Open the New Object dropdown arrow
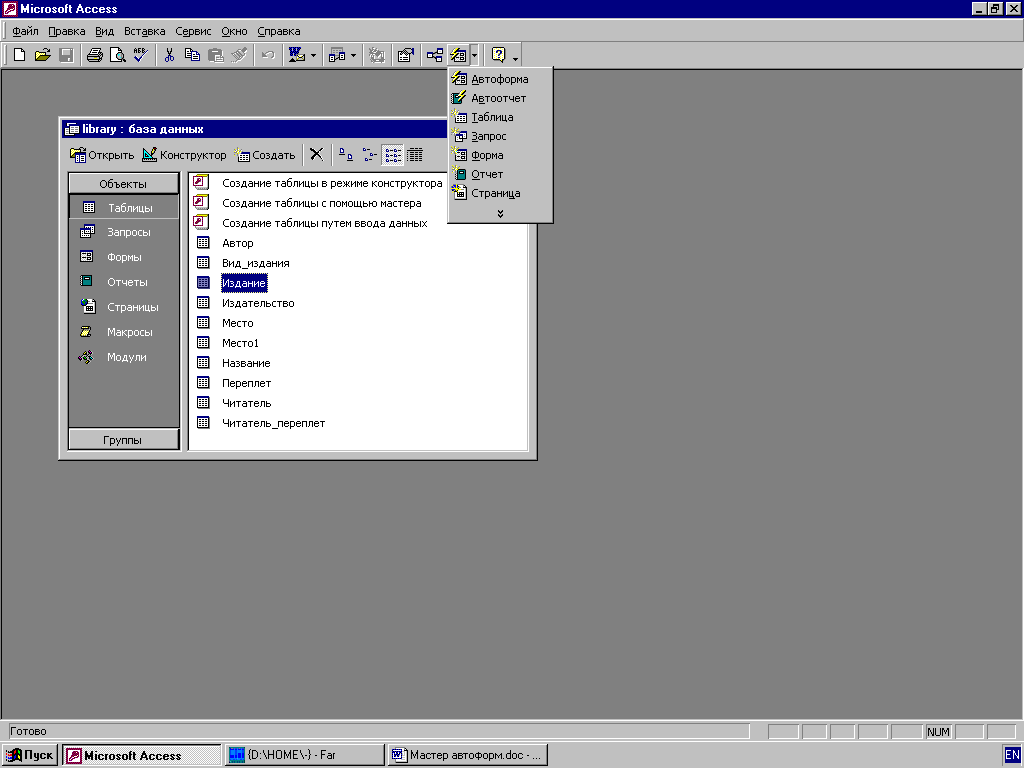Viewport: 1024px width, 768px height. coord(475,56)
